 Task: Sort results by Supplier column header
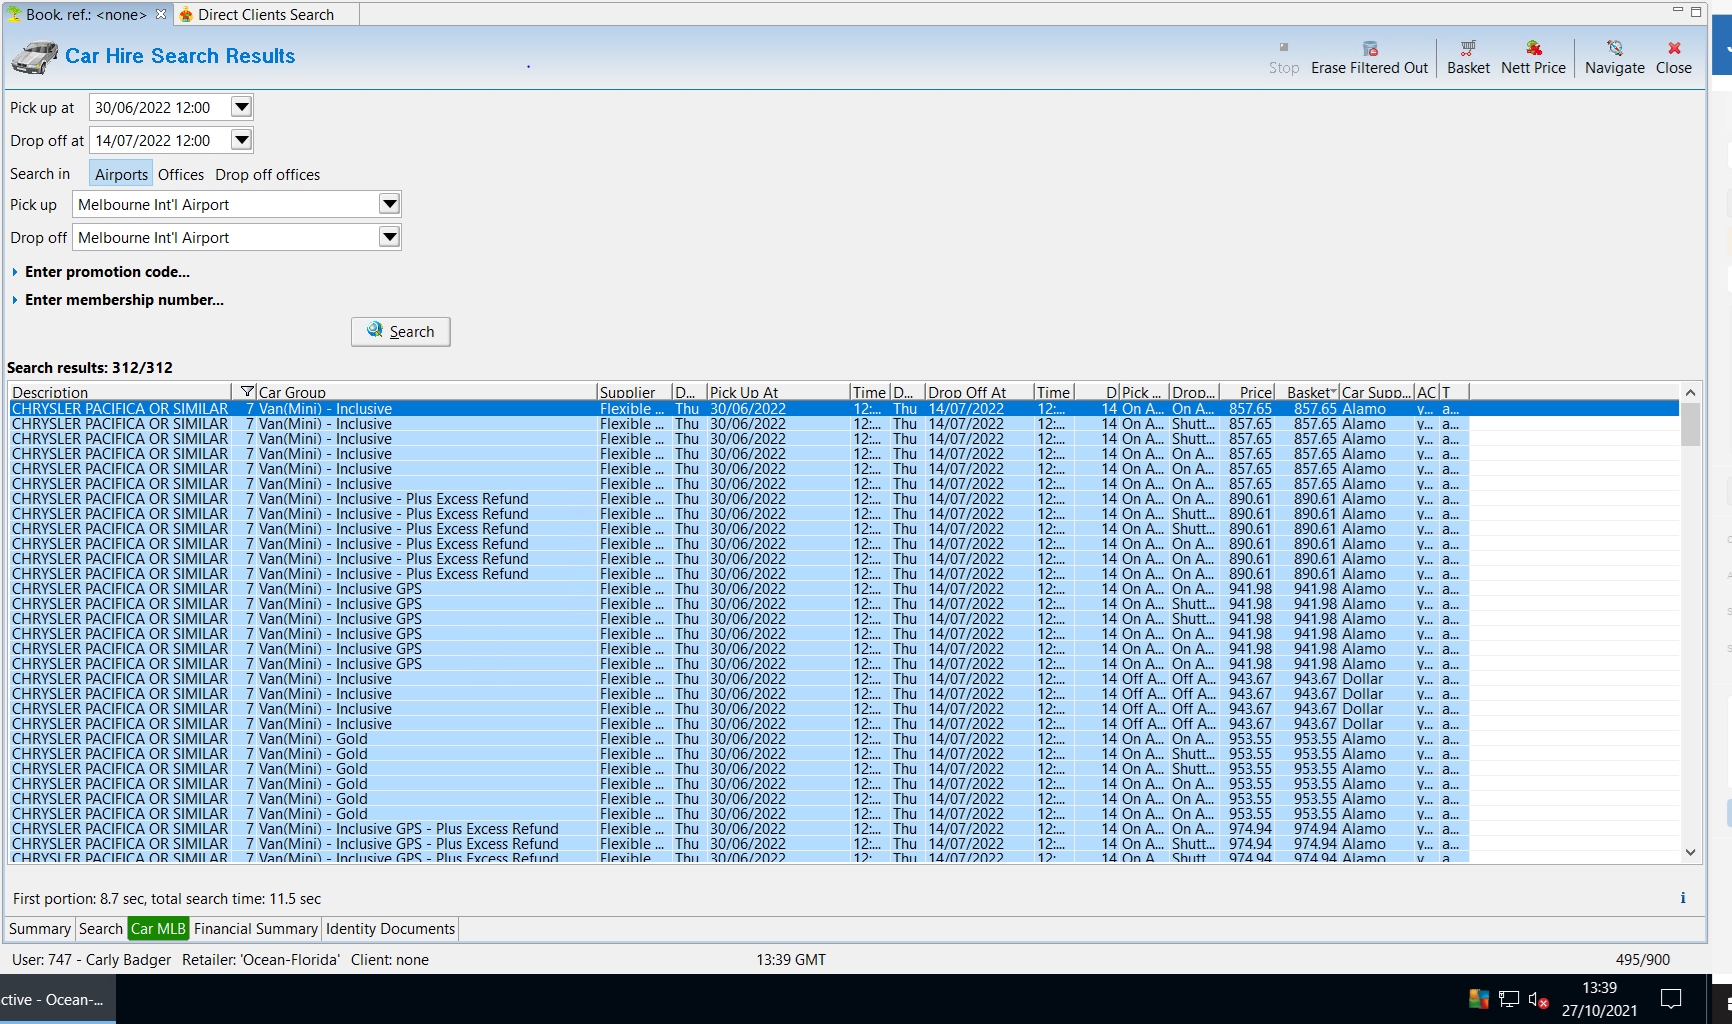(x=634, y=392)
